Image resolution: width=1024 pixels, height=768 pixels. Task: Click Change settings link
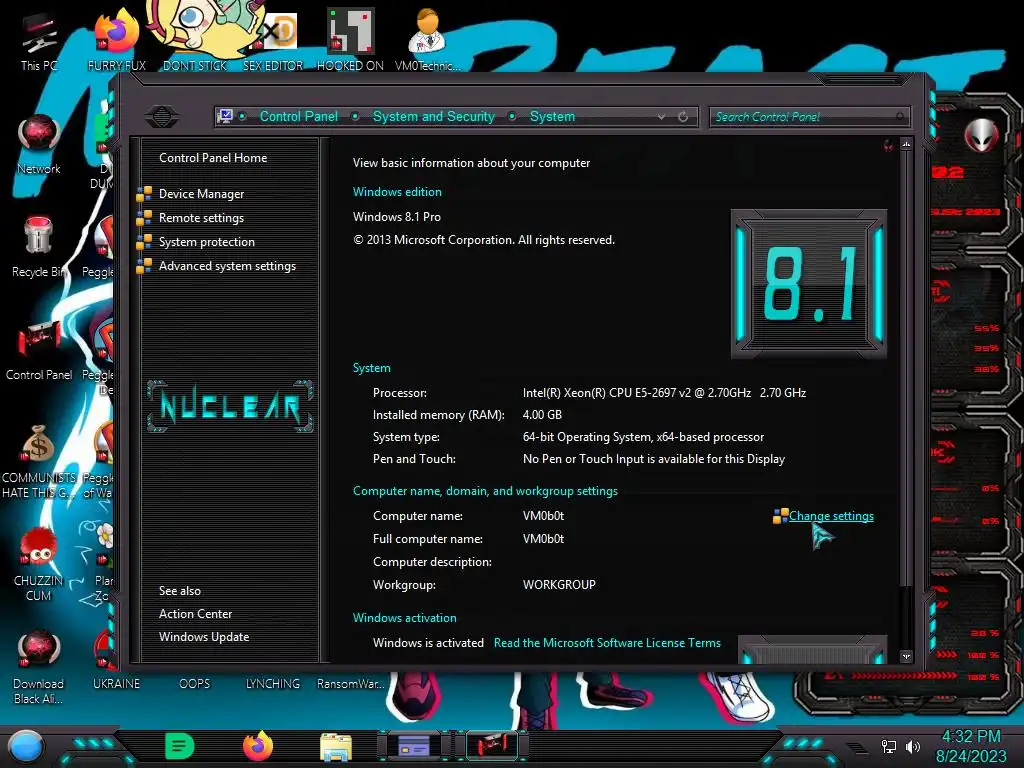coord(831,516)
